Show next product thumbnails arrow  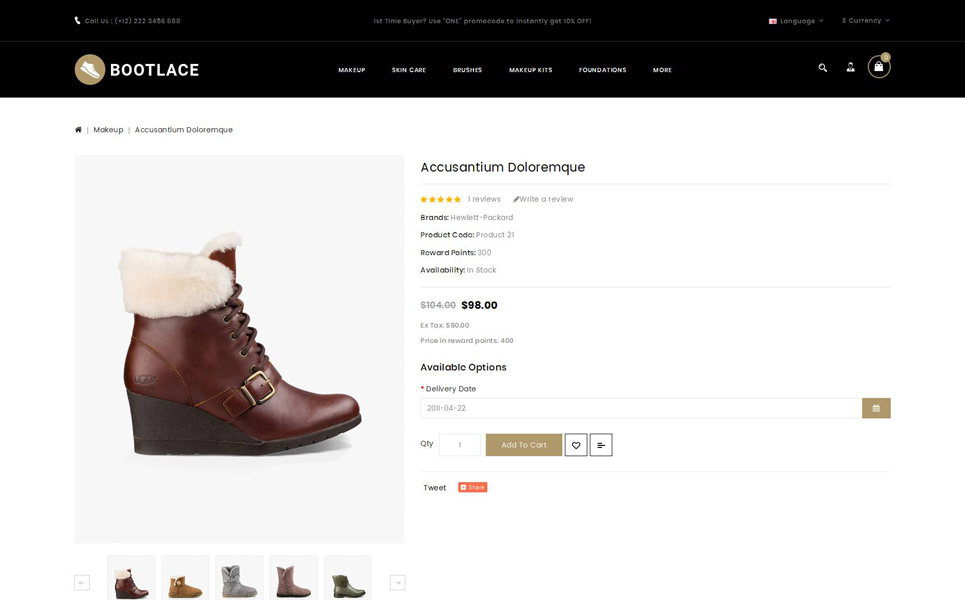click(x=397, y=583)
